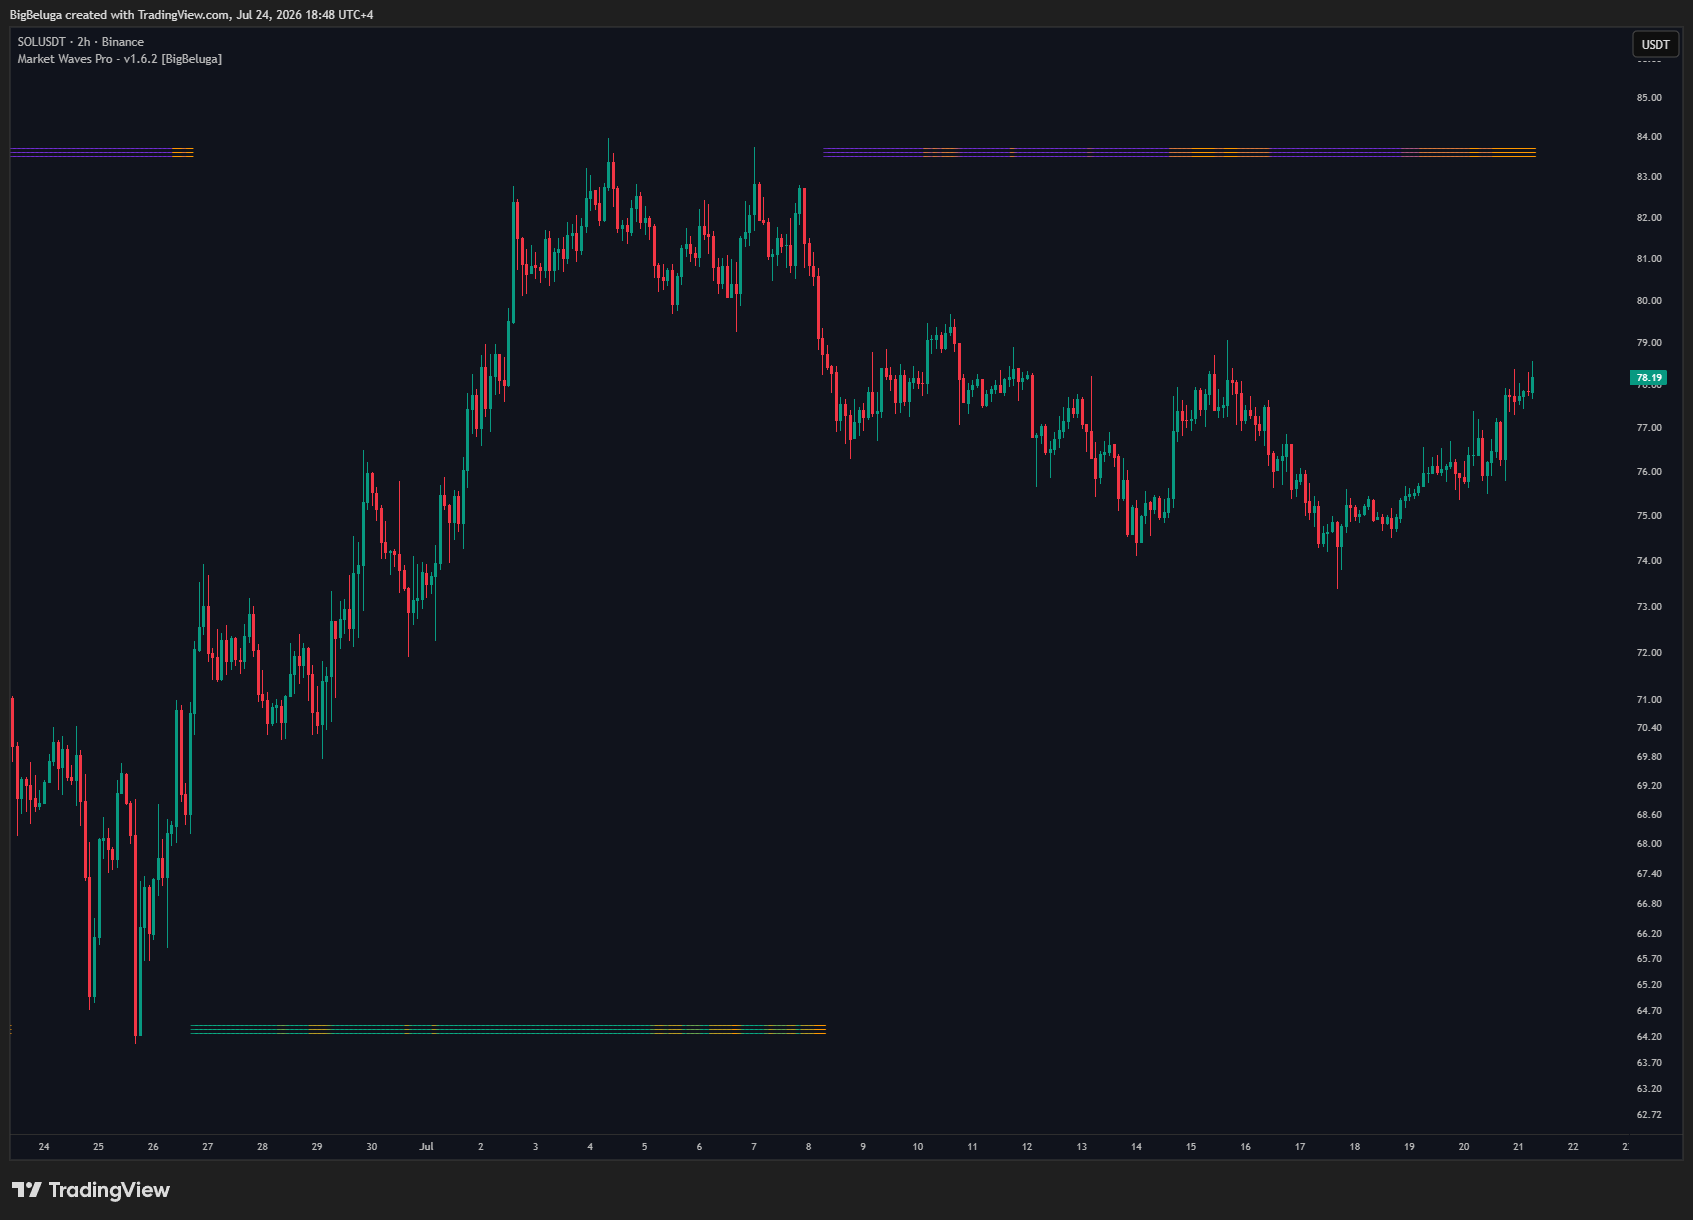Click date 15 on the time axis

(1191, 1147)
